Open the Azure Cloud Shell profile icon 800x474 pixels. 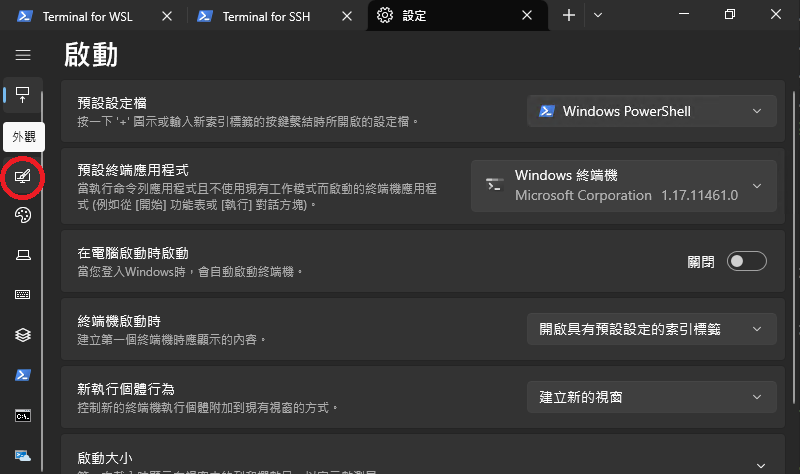[22, 456]
